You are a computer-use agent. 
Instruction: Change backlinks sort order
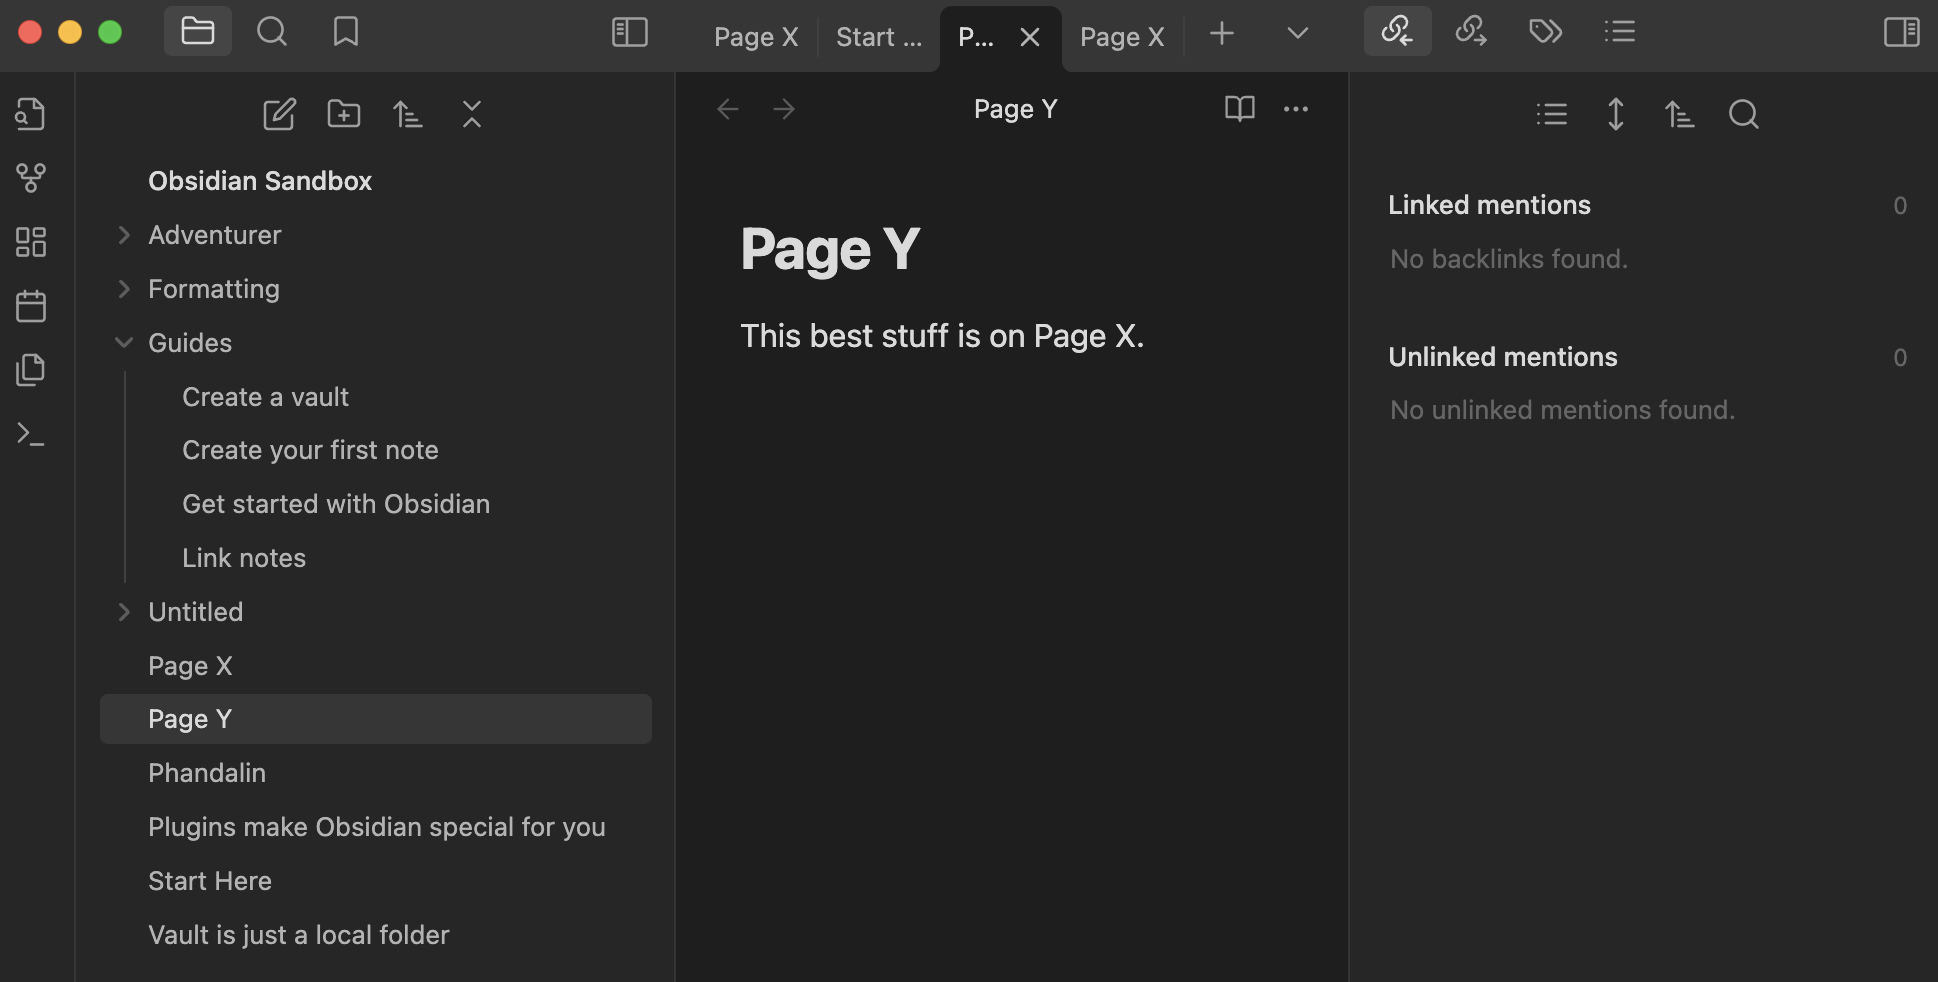[1680, 114]
